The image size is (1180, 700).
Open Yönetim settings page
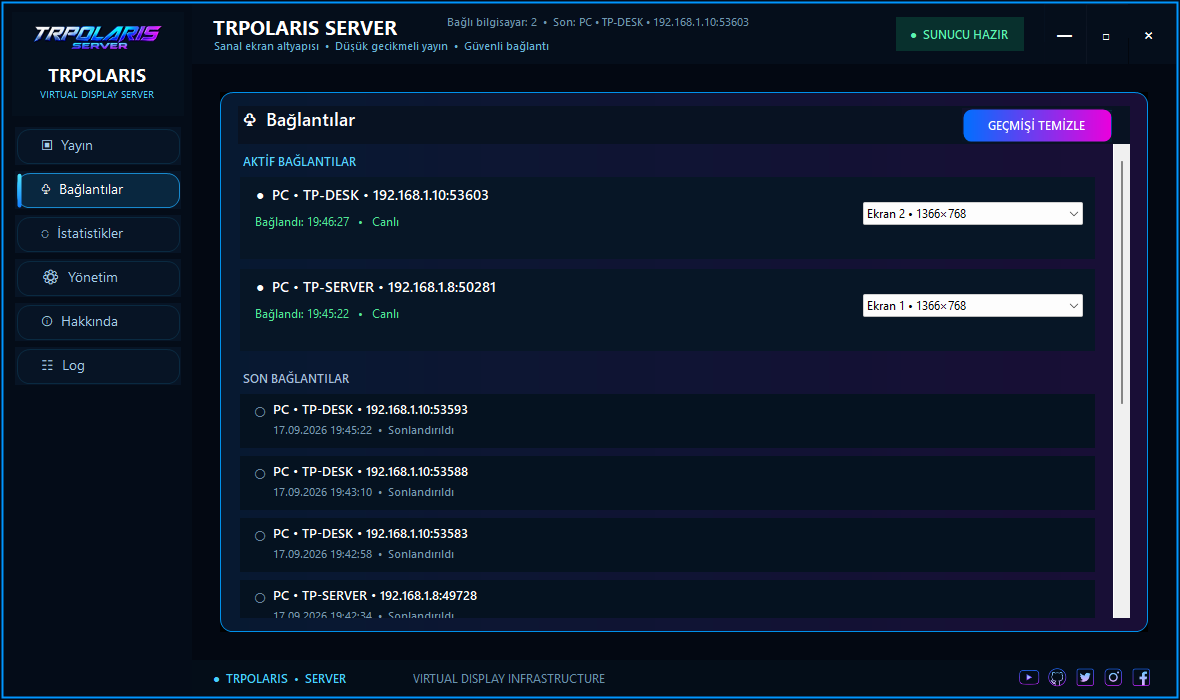98,278
